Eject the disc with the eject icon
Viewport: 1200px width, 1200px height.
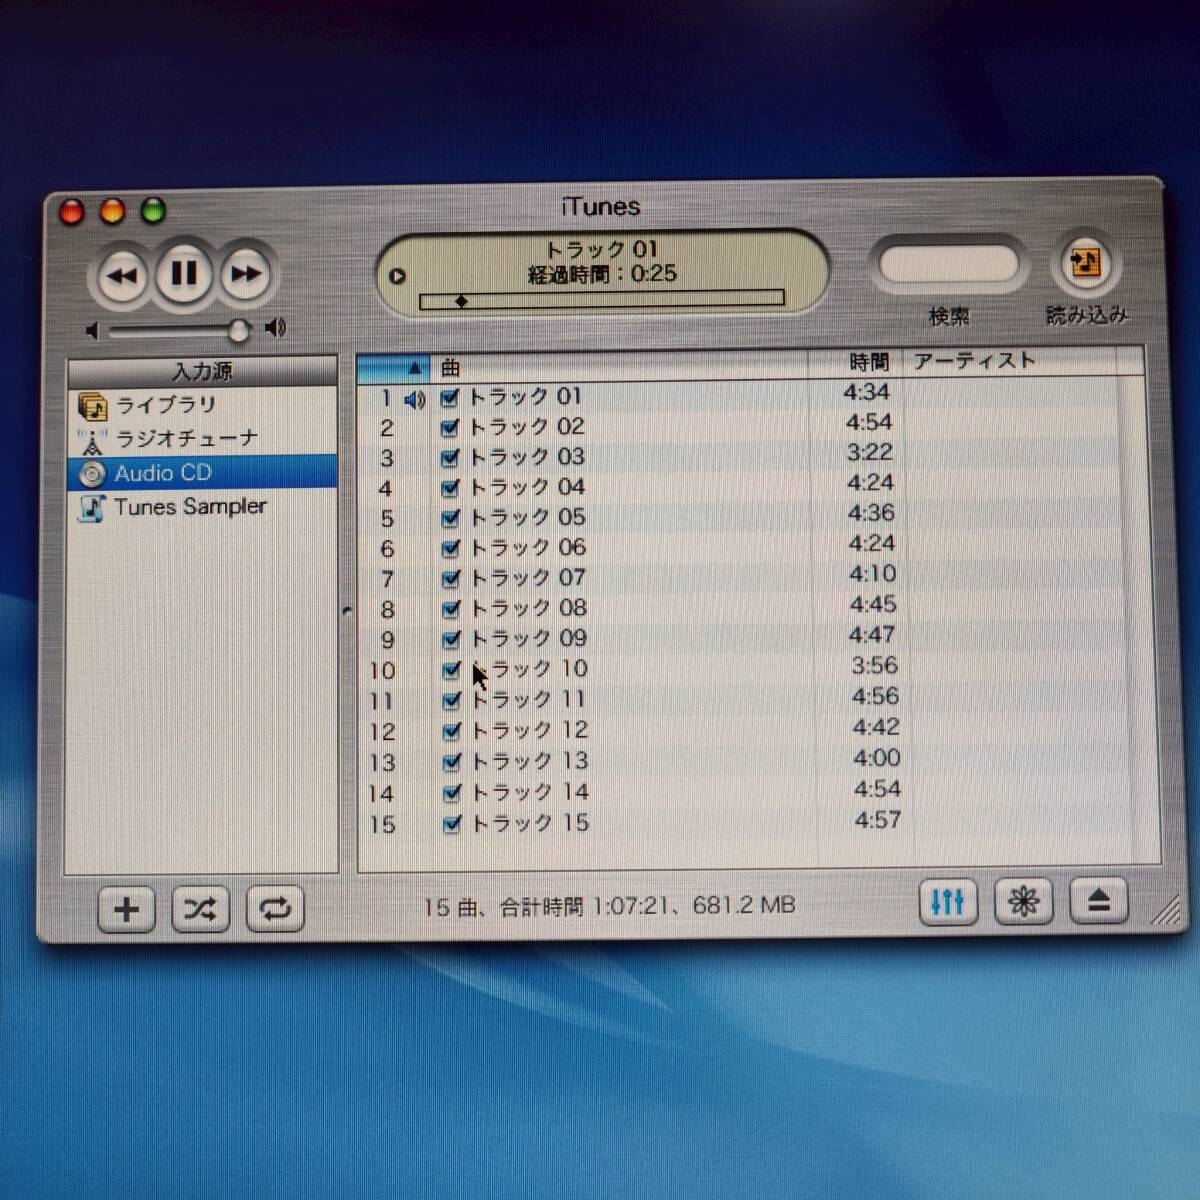click(1098, 901)
